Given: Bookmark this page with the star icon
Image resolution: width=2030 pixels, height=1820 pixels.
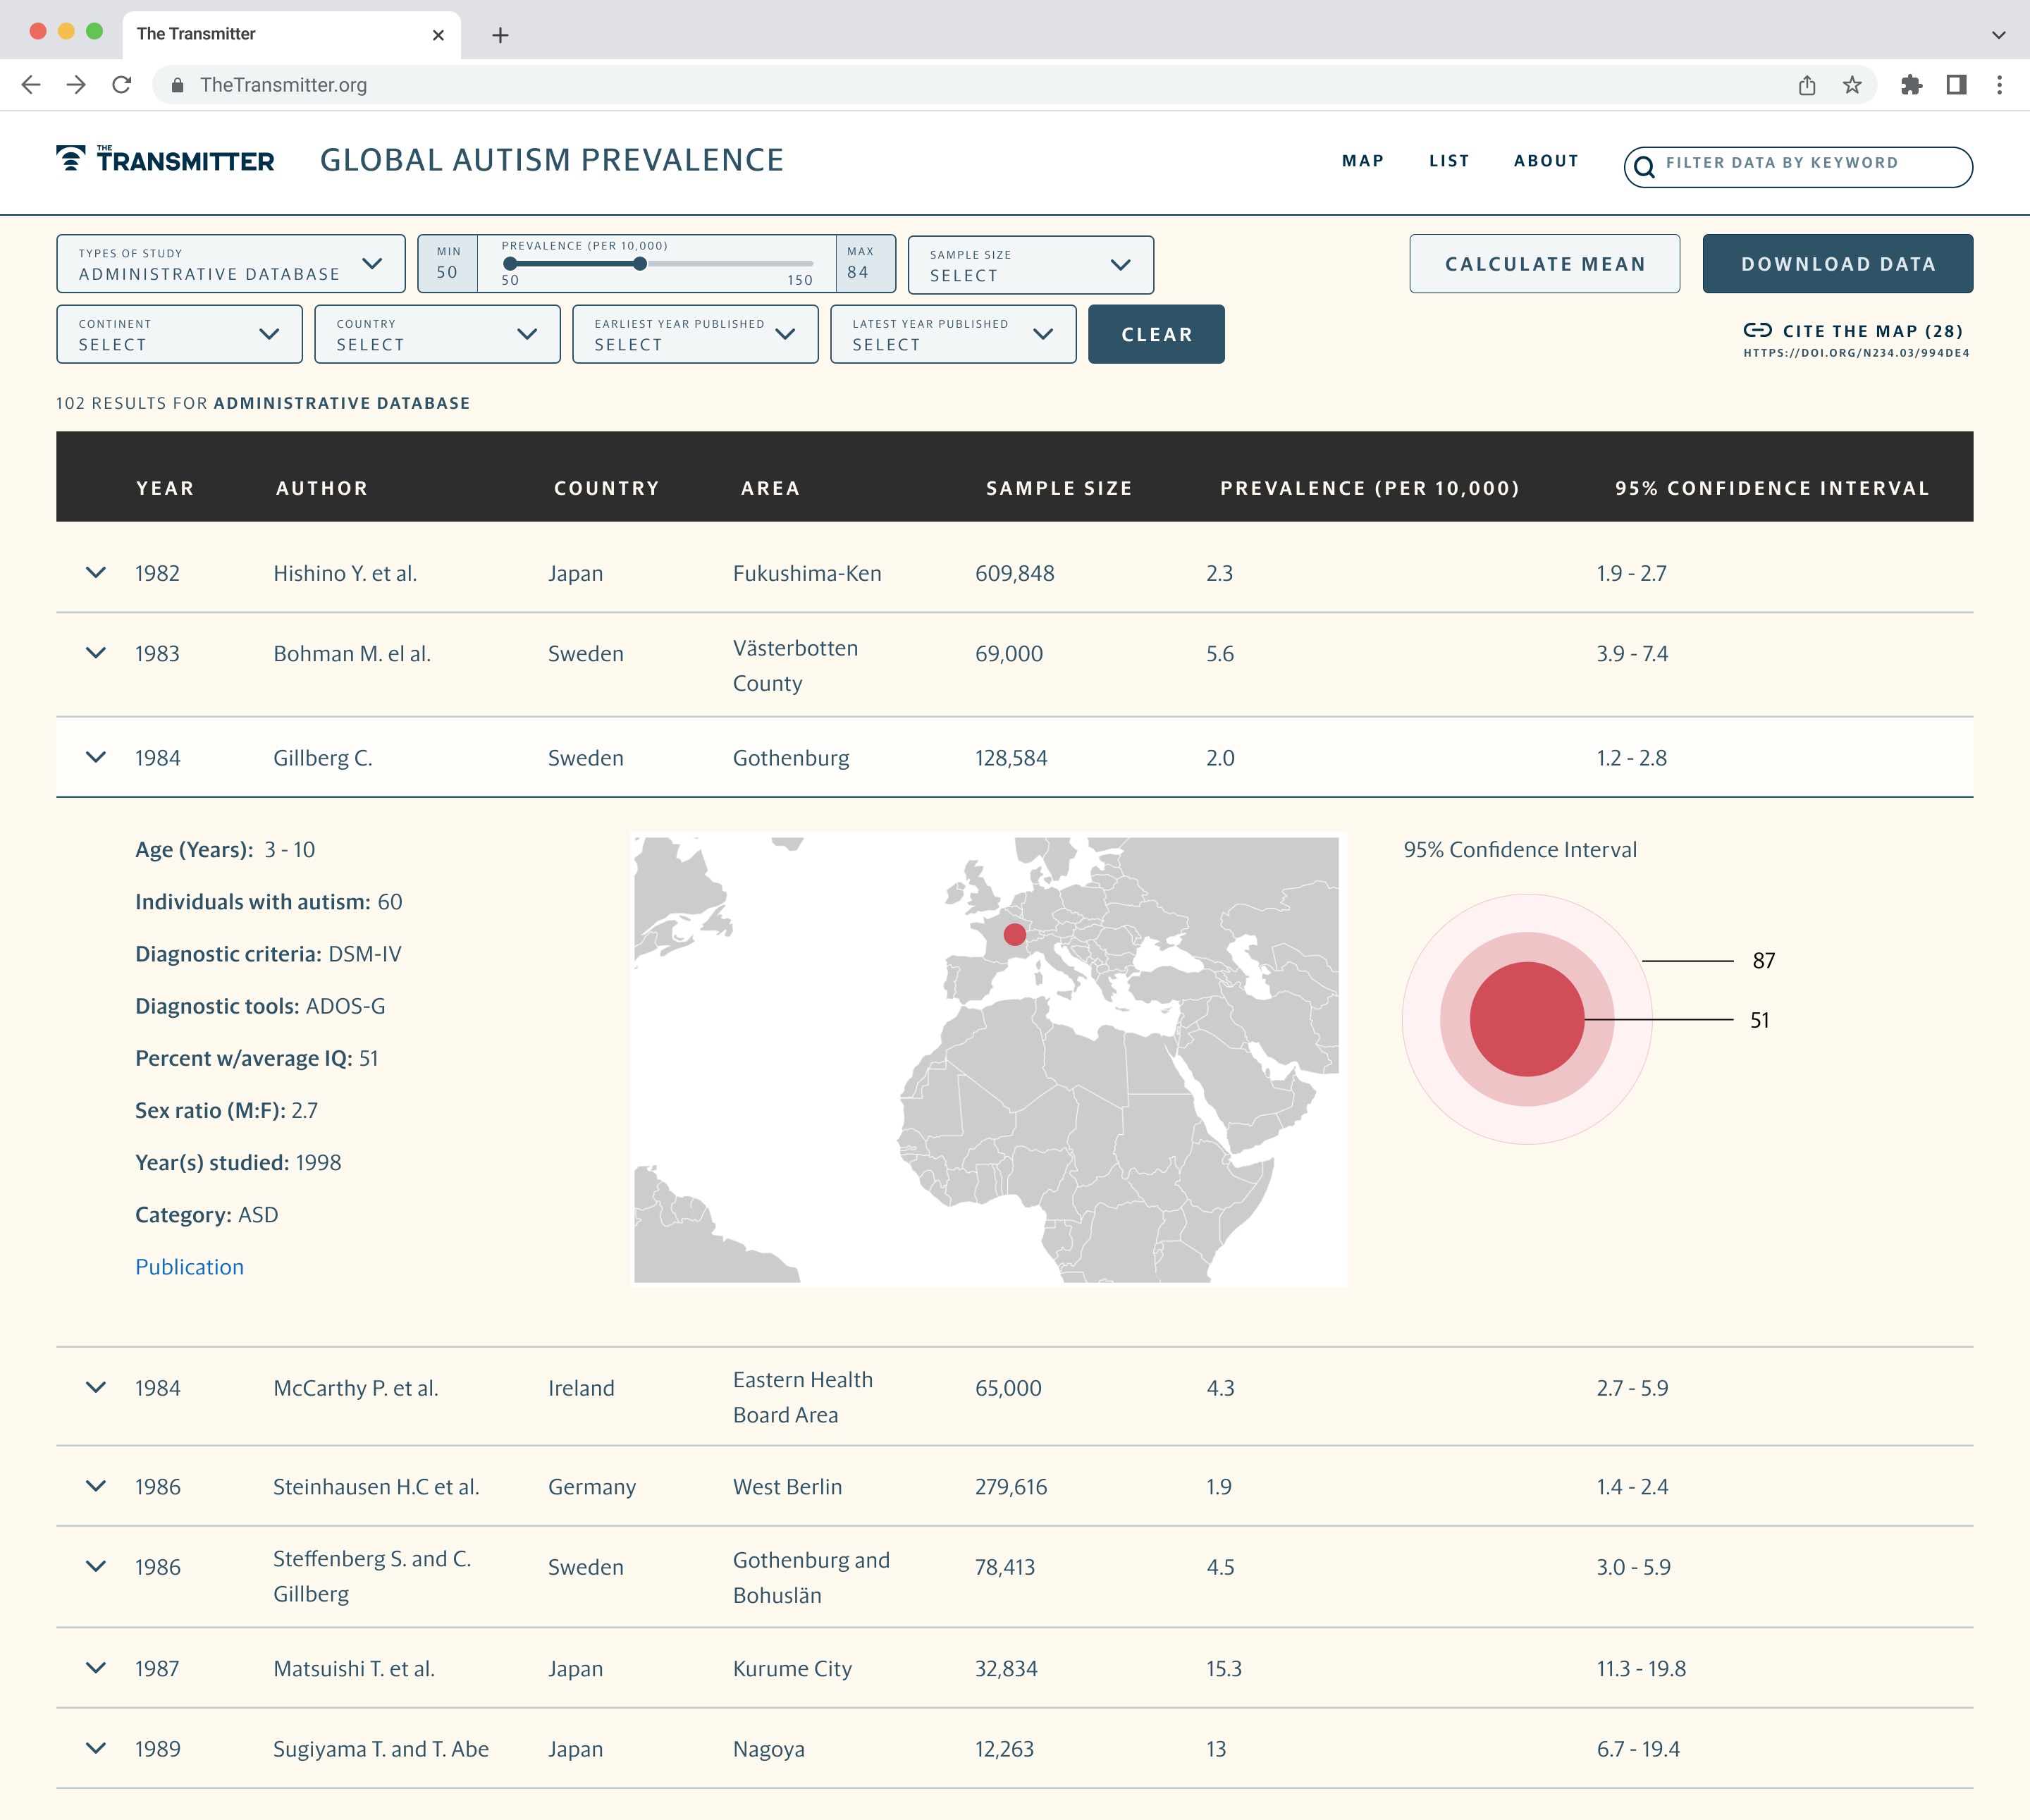Looking at the screenshot, I should coord(1852,85).
